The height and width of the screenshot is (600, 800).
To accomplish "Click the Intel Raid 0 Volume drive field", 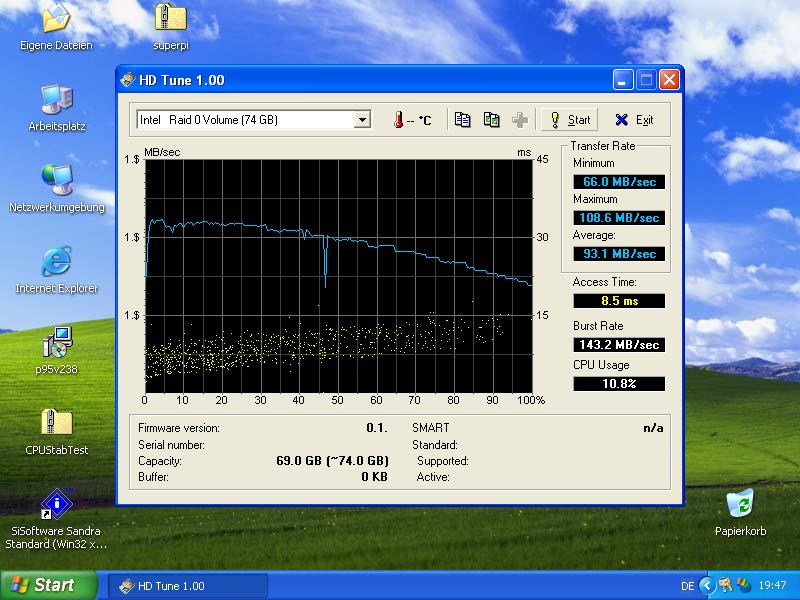I will click(254, 120).
